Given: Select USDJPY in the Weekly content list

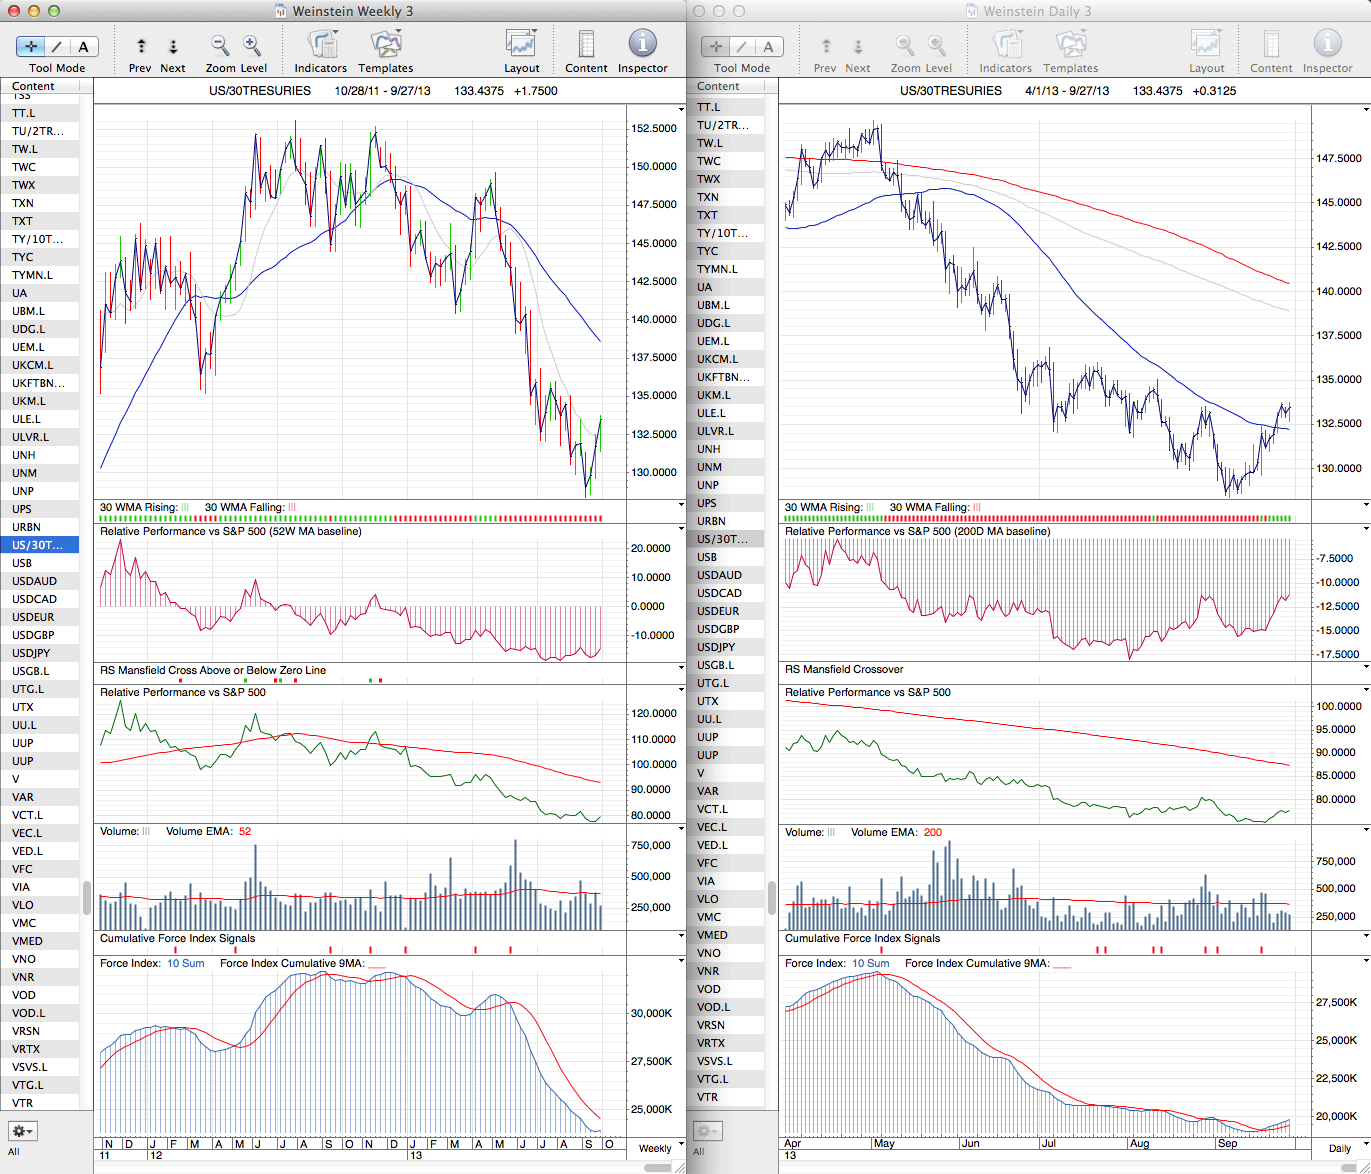Looking at the screenshot, I should [31, 653].
